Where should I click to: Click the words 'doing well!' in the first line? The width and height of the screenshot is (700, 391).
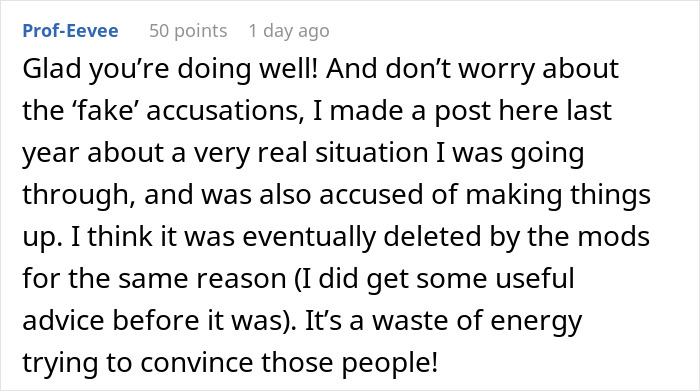click(x=248, y=70)
